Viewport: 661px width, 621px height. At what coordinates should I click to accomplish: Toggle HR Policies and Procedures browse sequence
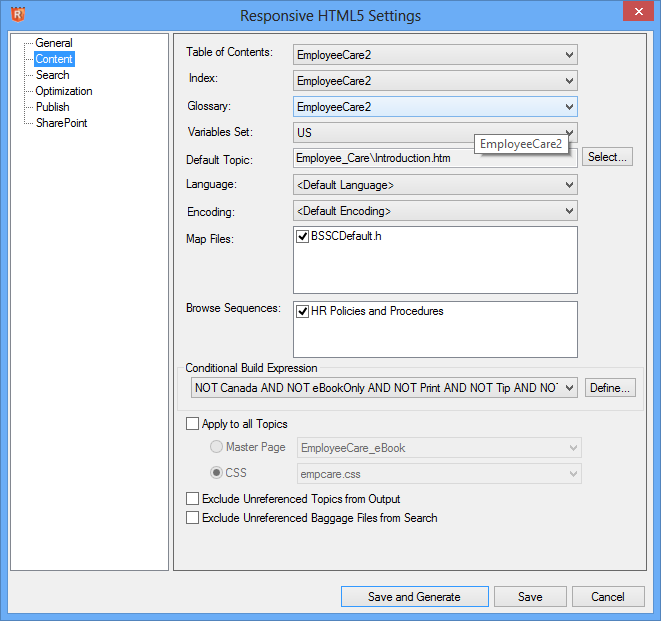tap(302, 311)
